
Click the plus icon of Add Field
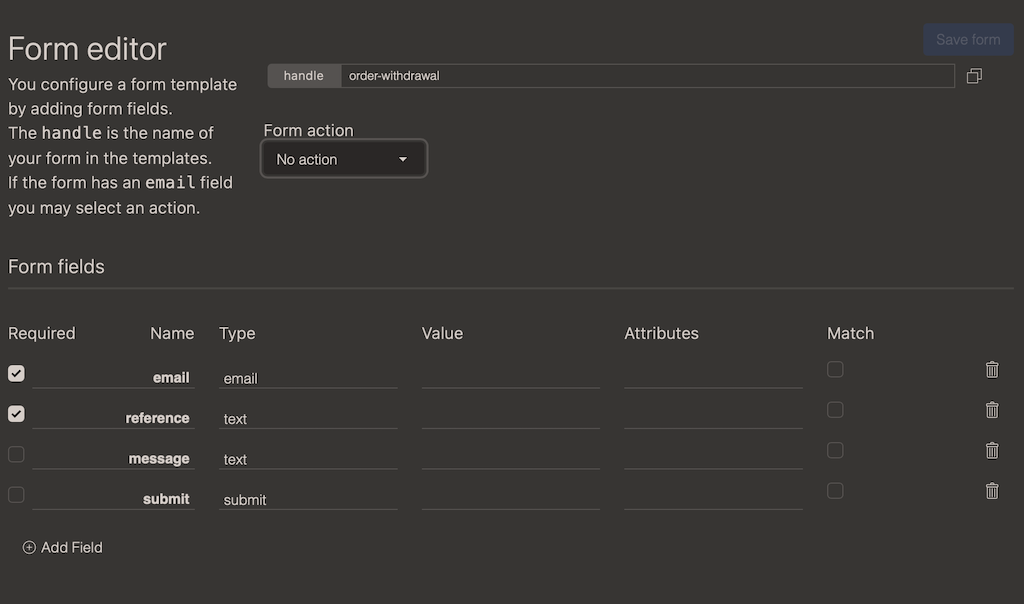coord(29,547)
